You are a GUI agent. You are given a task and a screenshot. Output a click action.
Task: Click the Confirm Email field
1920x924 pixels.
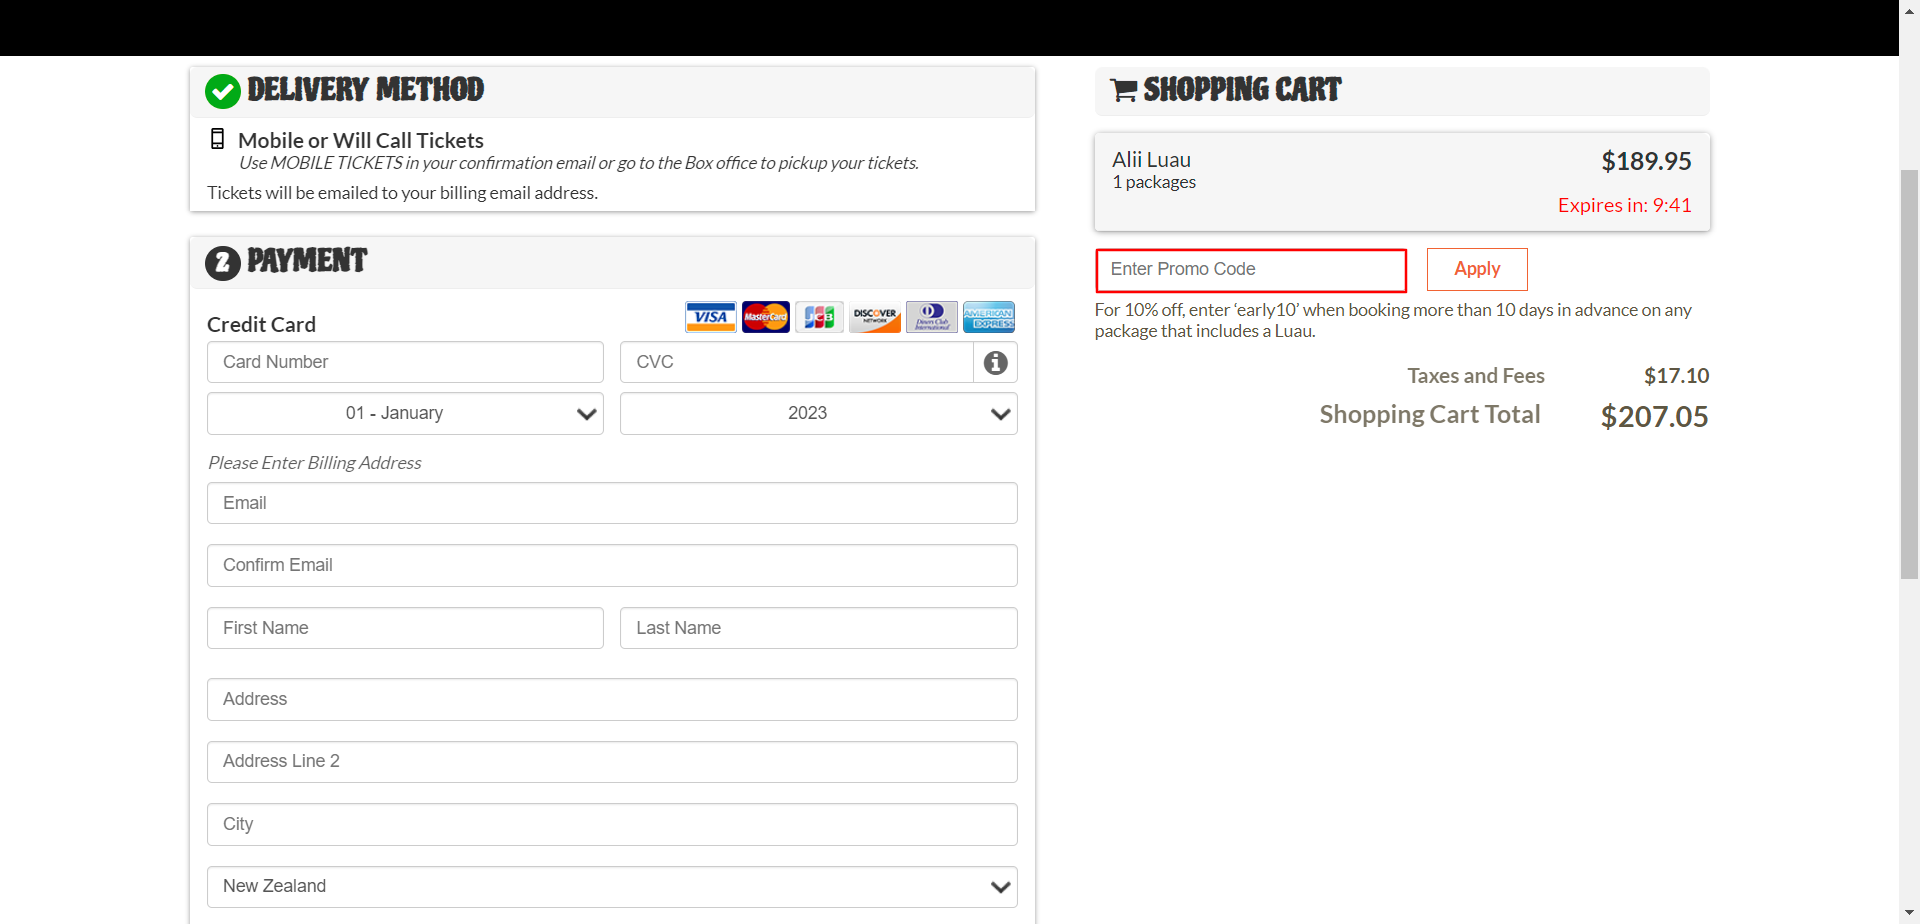coord(611,565)
